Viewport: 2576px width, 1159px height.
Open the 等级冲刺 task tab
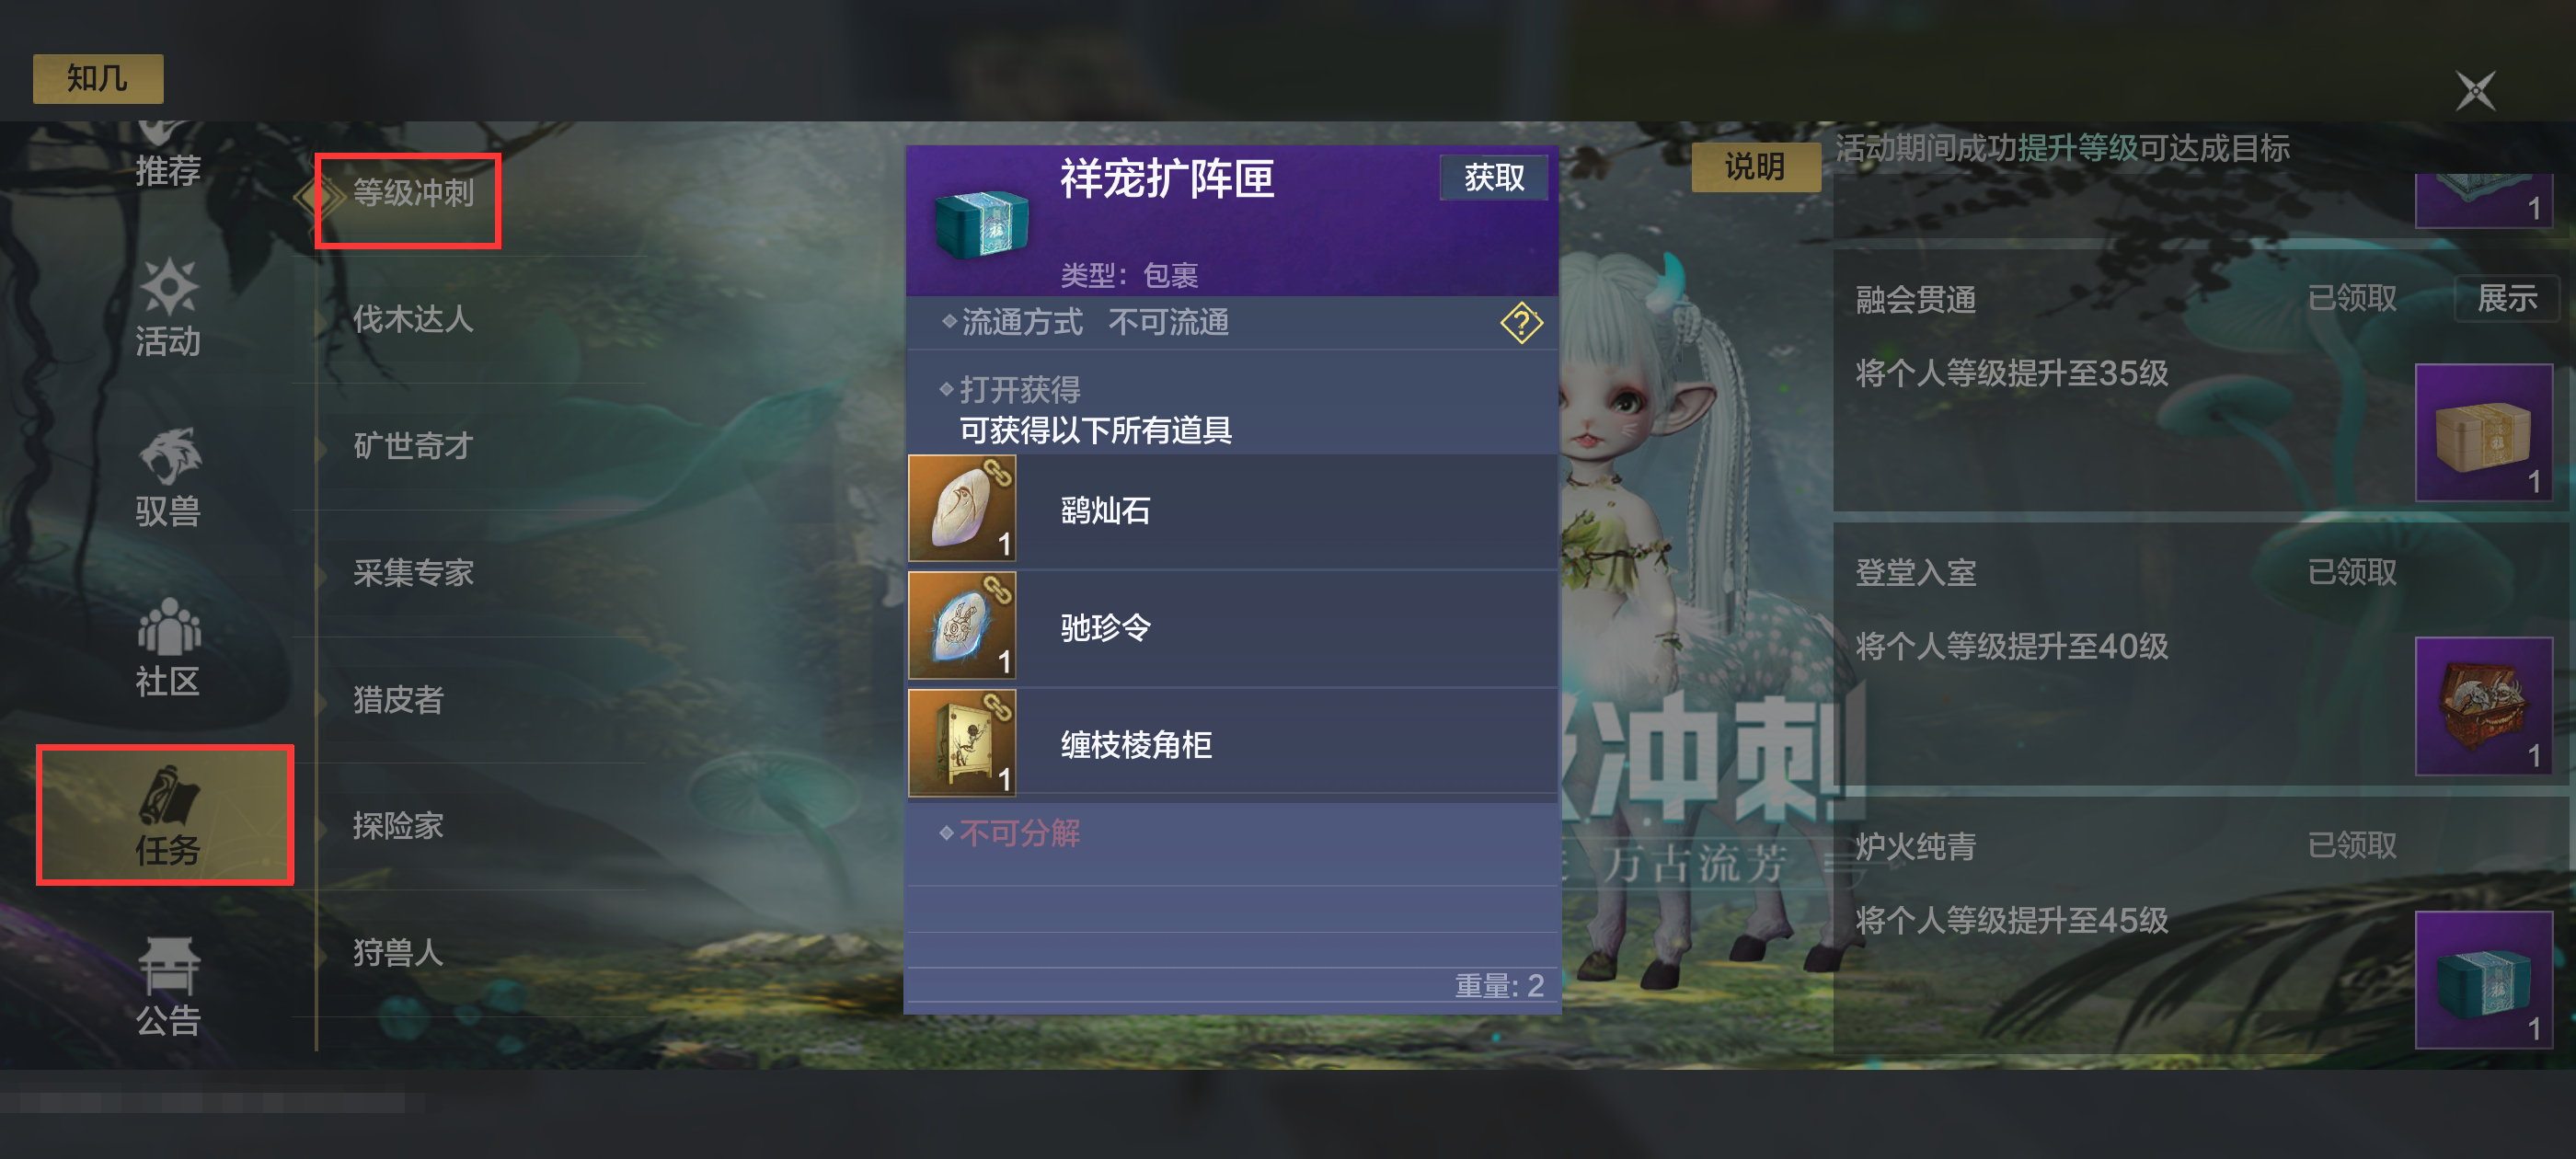coord(412,193)
